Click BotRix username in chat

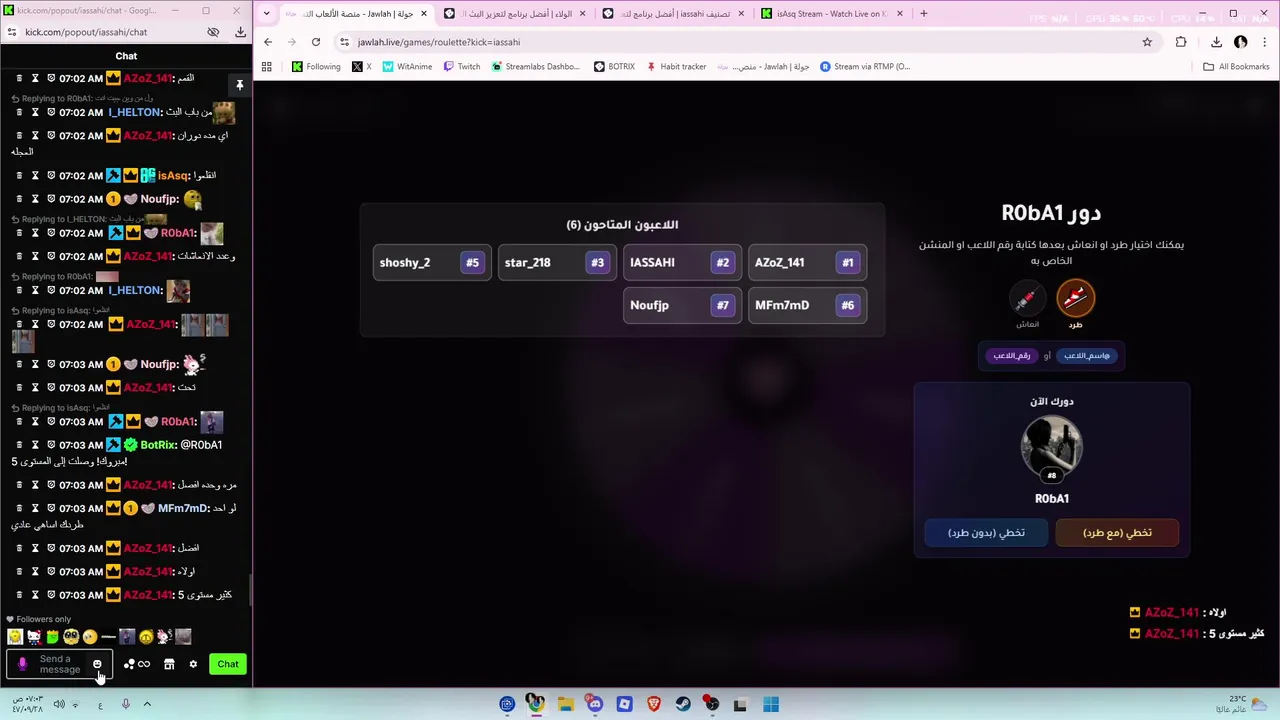click(158, 445)
